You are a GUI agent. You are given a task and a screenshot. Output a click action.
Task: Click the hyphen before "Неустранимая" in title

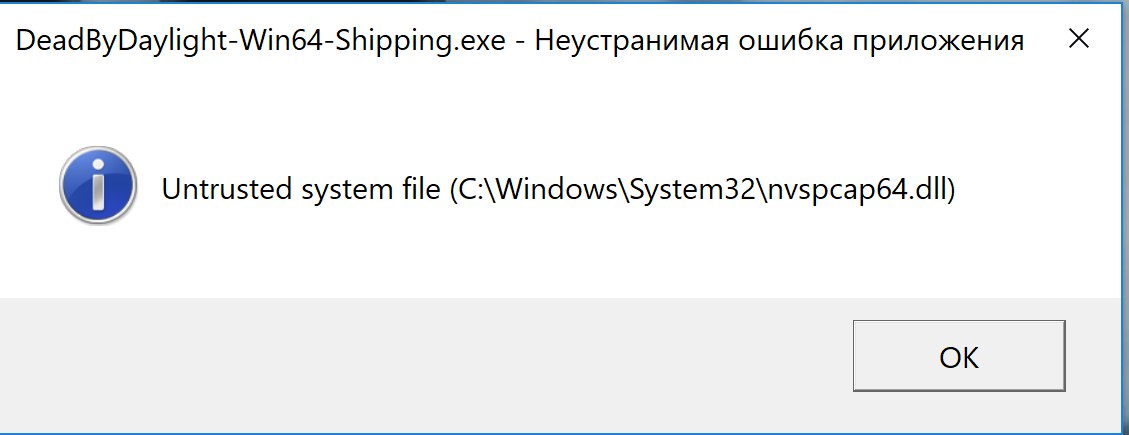click(x=522, y=41)
